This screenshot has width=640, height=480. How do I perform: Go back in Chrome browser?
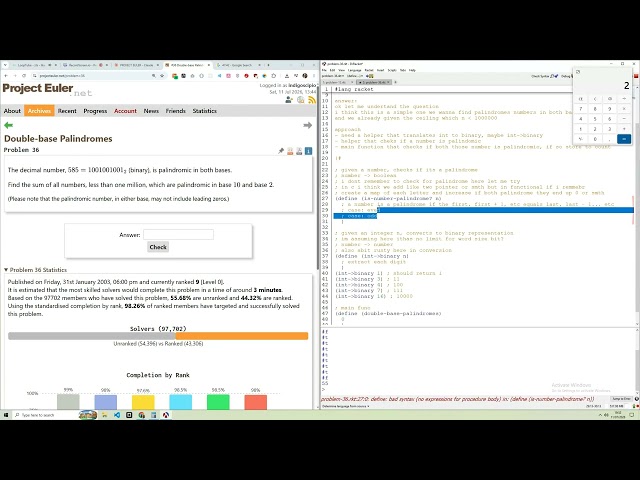(6, 76)
